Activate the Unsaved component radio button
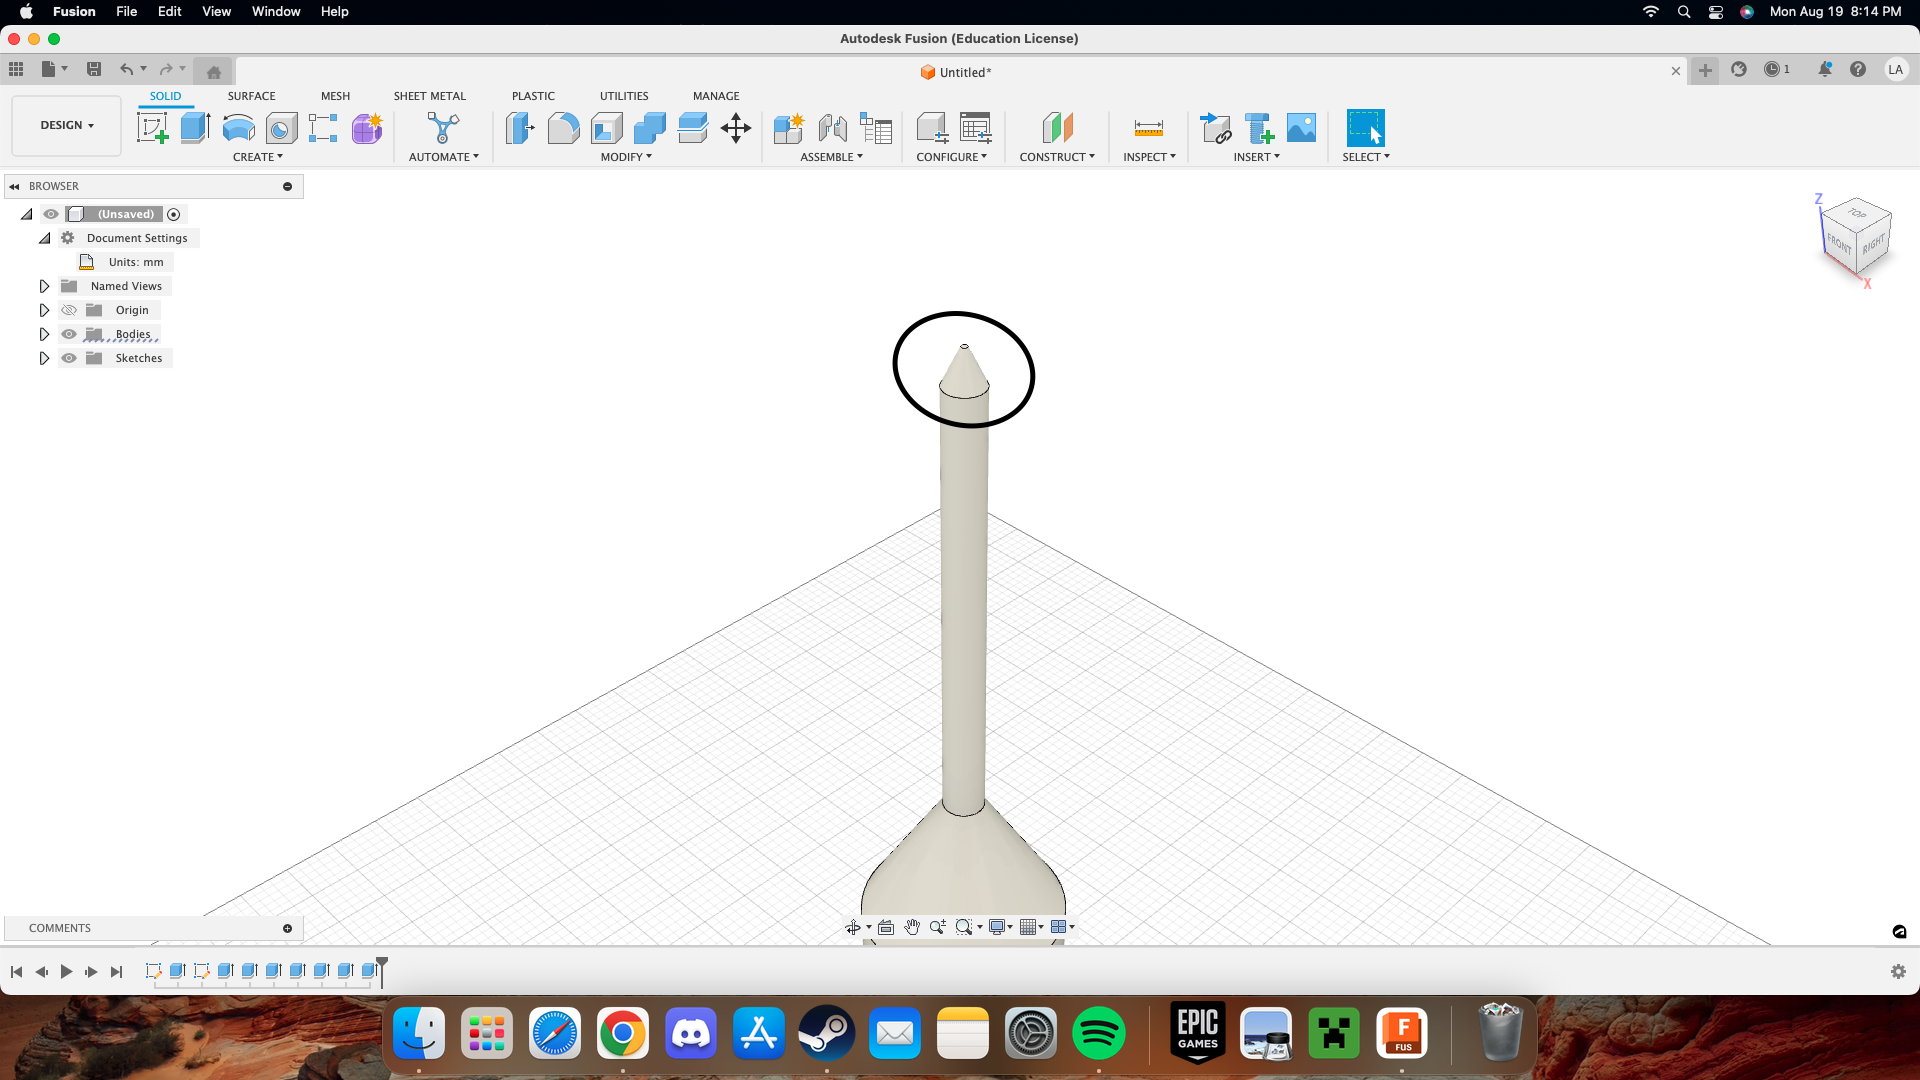Image resolution: width=1920 pixels, height=1080 pixels. (174, 214)
